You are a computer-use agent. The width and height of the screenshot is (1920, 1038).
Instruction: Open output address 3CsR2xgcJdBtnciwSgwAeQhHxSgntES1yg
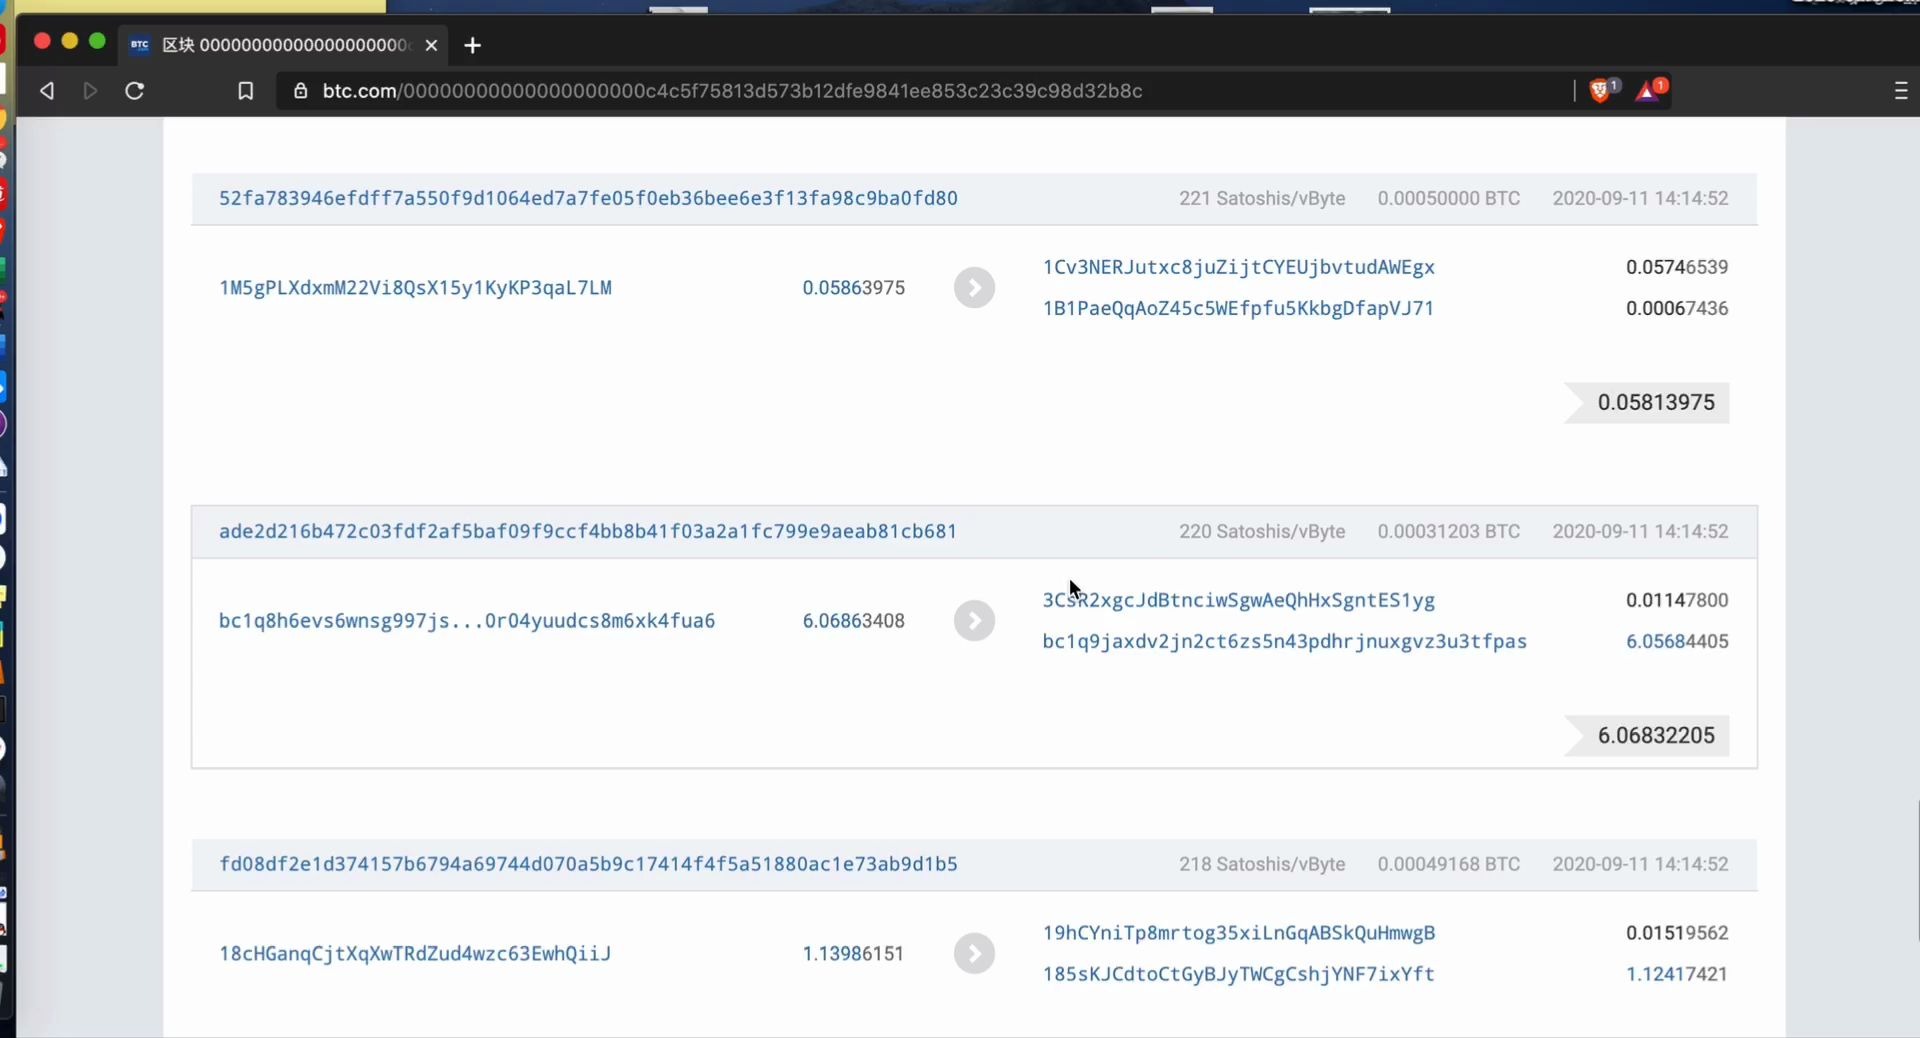[x=1239, y=600]
